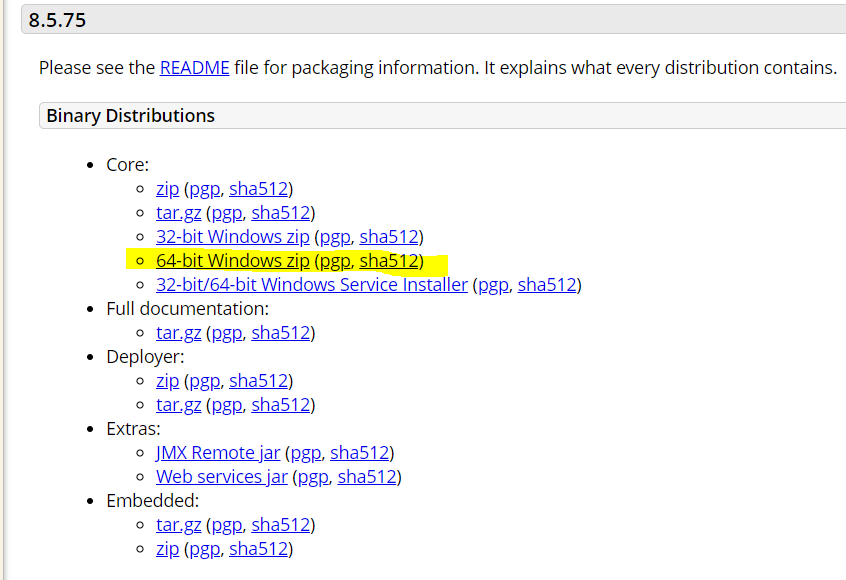Open pgp link for 32-bit Windows zip

tap(335, 237)
